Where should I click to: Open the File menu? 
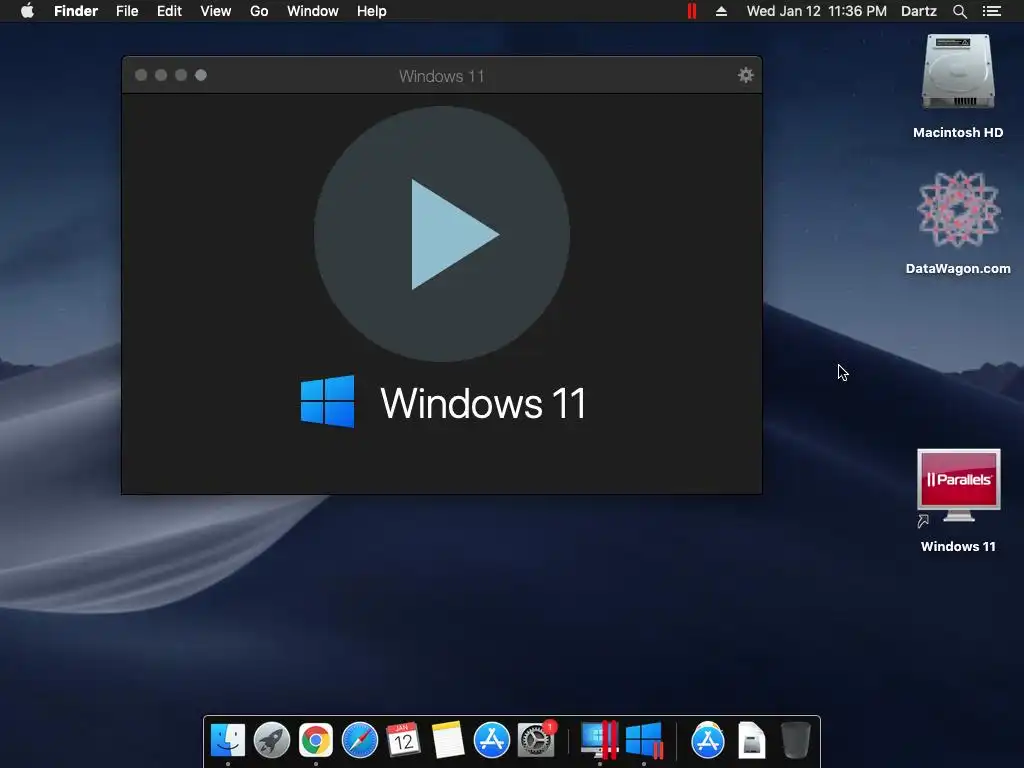point(127,11)
